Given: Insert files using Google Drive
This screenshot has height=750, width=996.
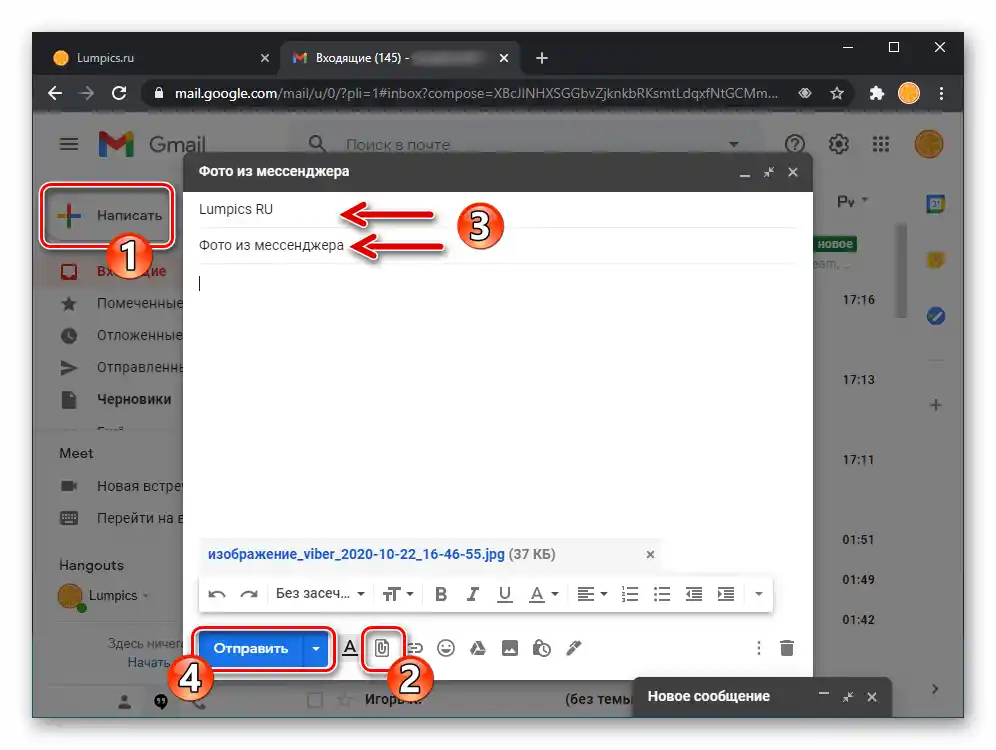Looking at the screenshot, I should click(x=477, y=648).
